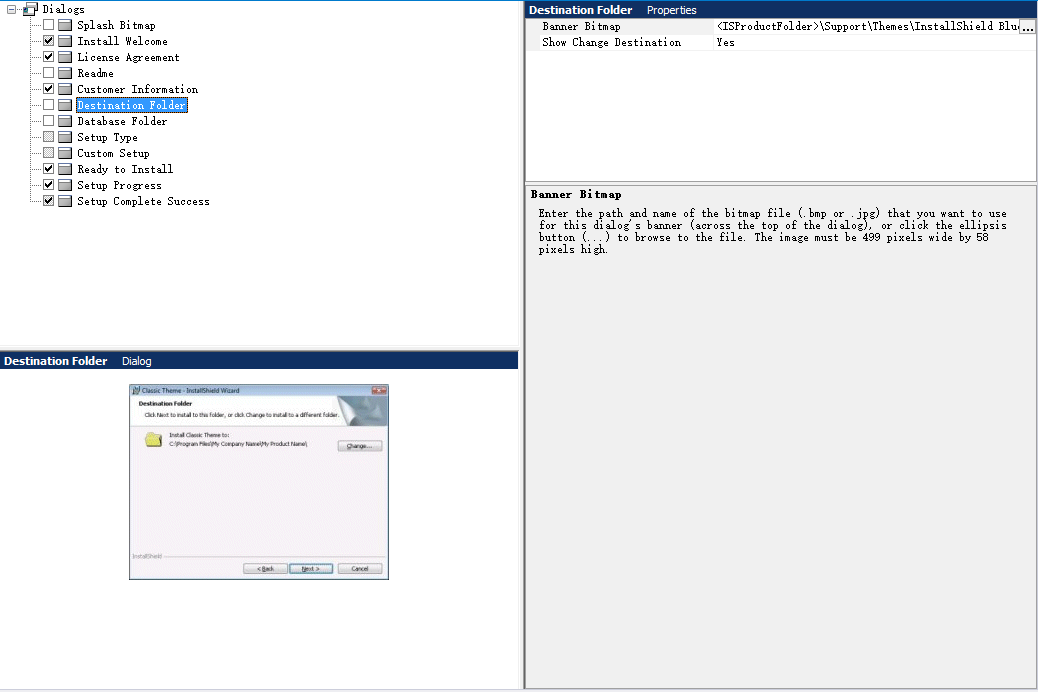The image size is (1038, 692).
Task: Open the Show Change Destination dropdown
Action: click(870, 42)
